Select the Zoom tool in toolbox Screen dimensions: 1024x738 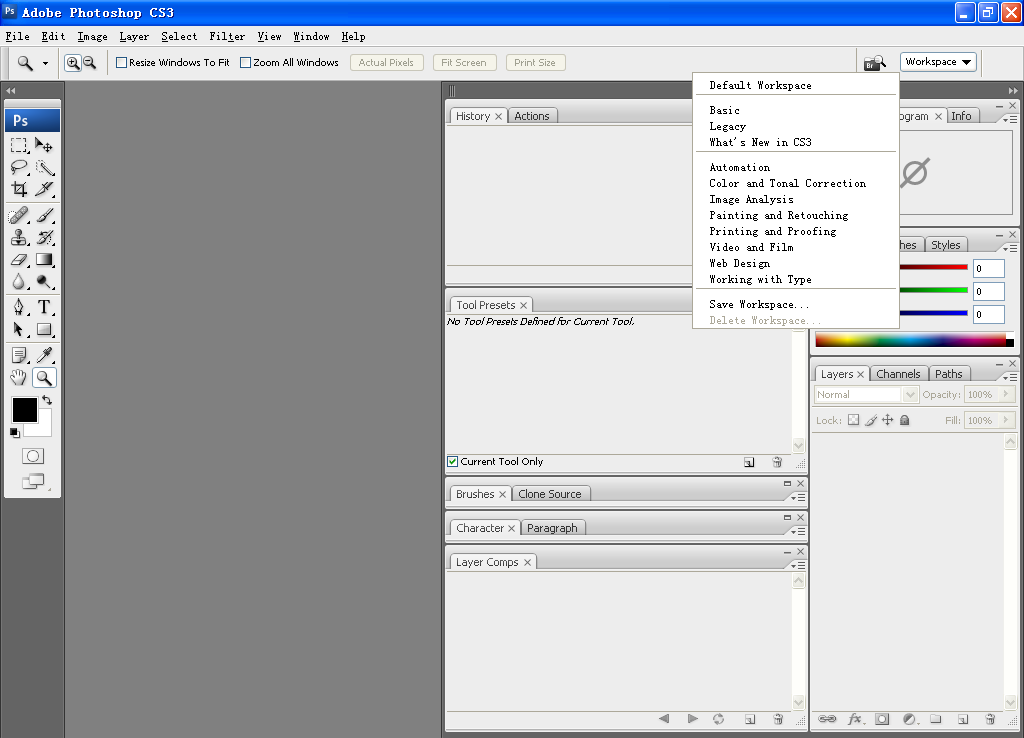44,377
